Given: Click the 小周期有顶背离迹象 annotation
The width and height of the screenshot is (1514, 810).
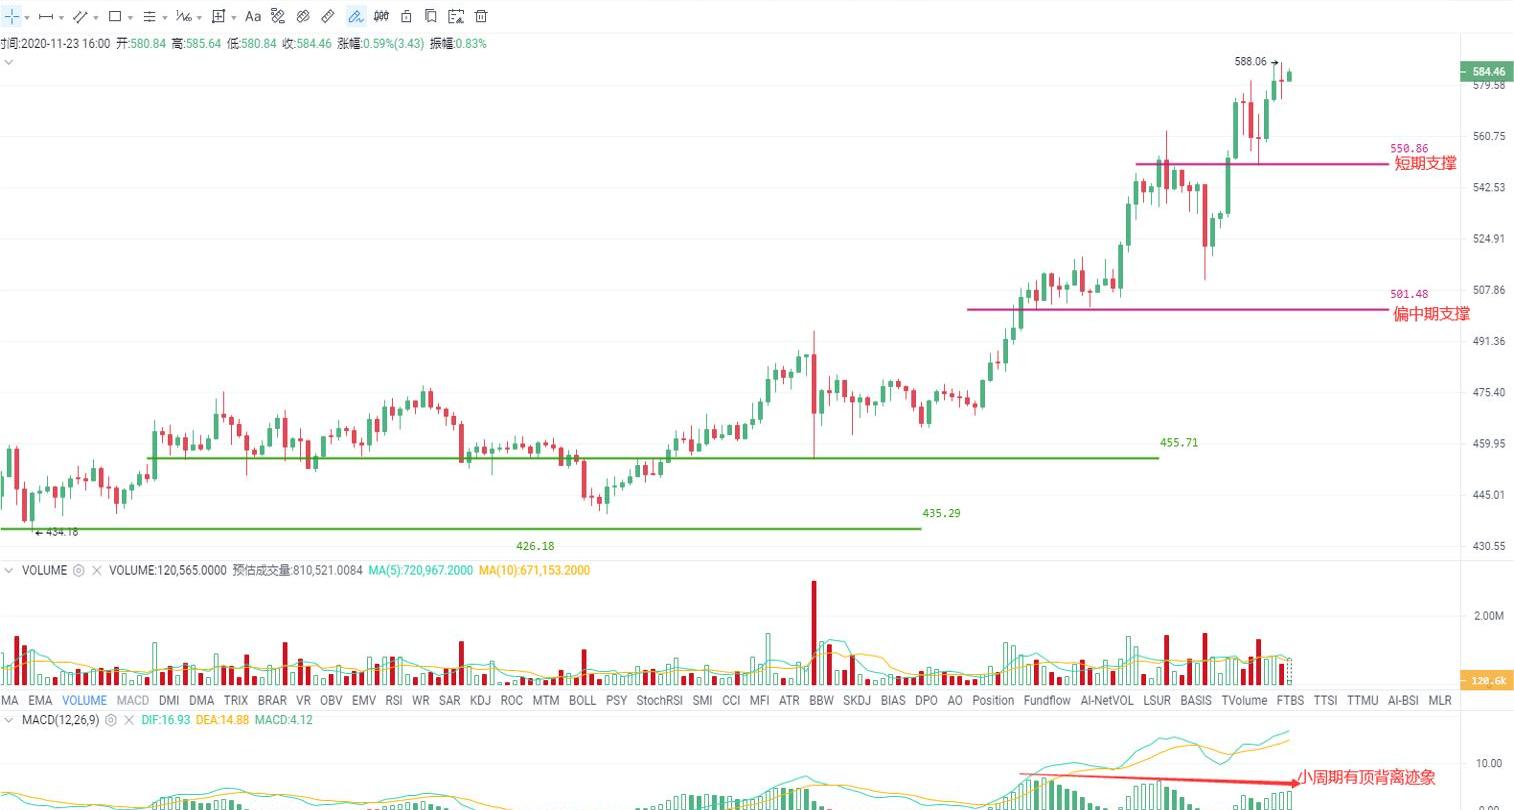Looking at the screenshot, I should coord(1367,777).
